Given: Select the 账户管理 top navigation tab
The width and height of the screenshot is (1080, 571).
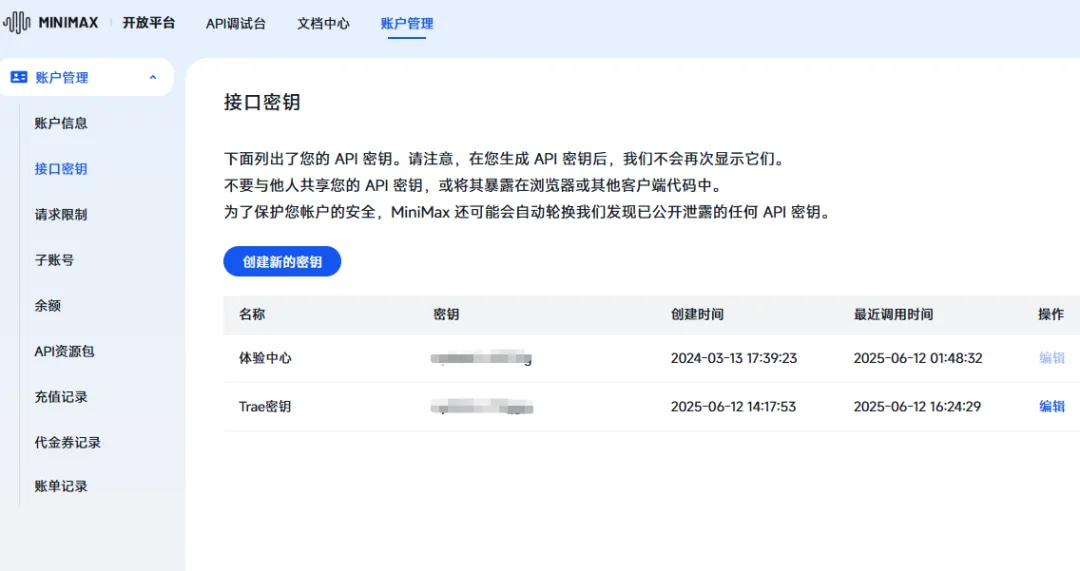Looking at the screenshot, I should pyautogui.click(x=406, y=23).
